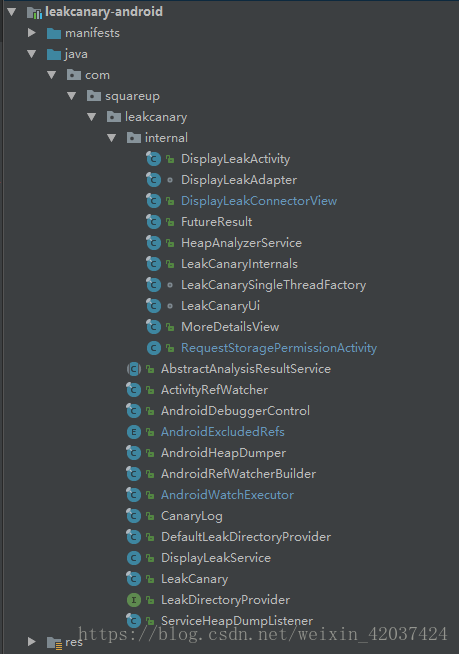Click the res folder icon
The image size is (459, 654).
(54, 643)
